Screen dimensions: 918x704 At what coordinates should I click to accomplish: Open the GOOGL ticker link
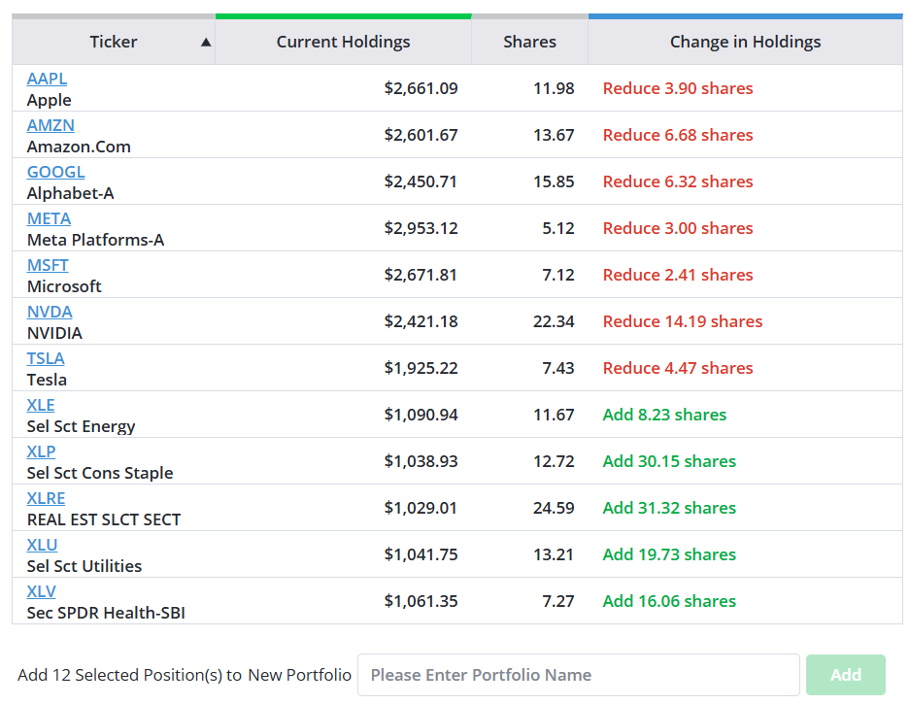pos(56,172)
